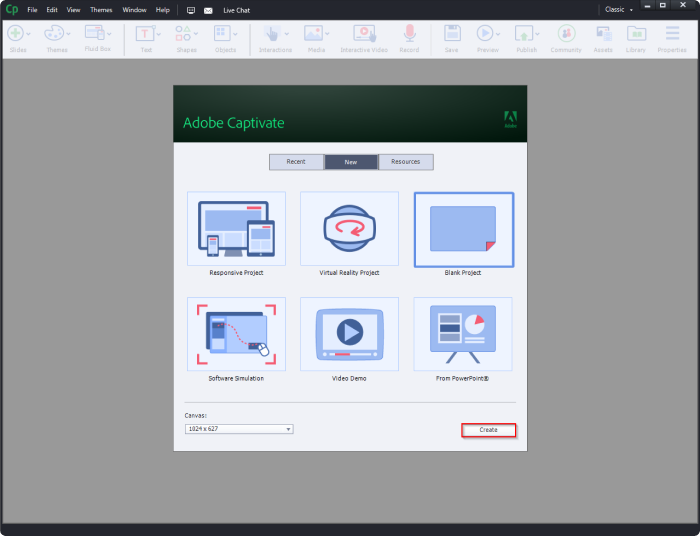Insert Text via toolbar icon
Screen dimensions: 700x536
click(x=145, y=33)
